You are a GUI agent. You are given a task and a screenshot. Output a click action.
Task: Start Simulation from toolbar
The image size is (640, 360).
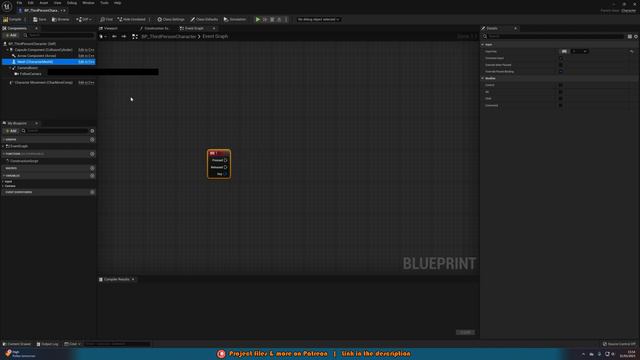[235, 19]
